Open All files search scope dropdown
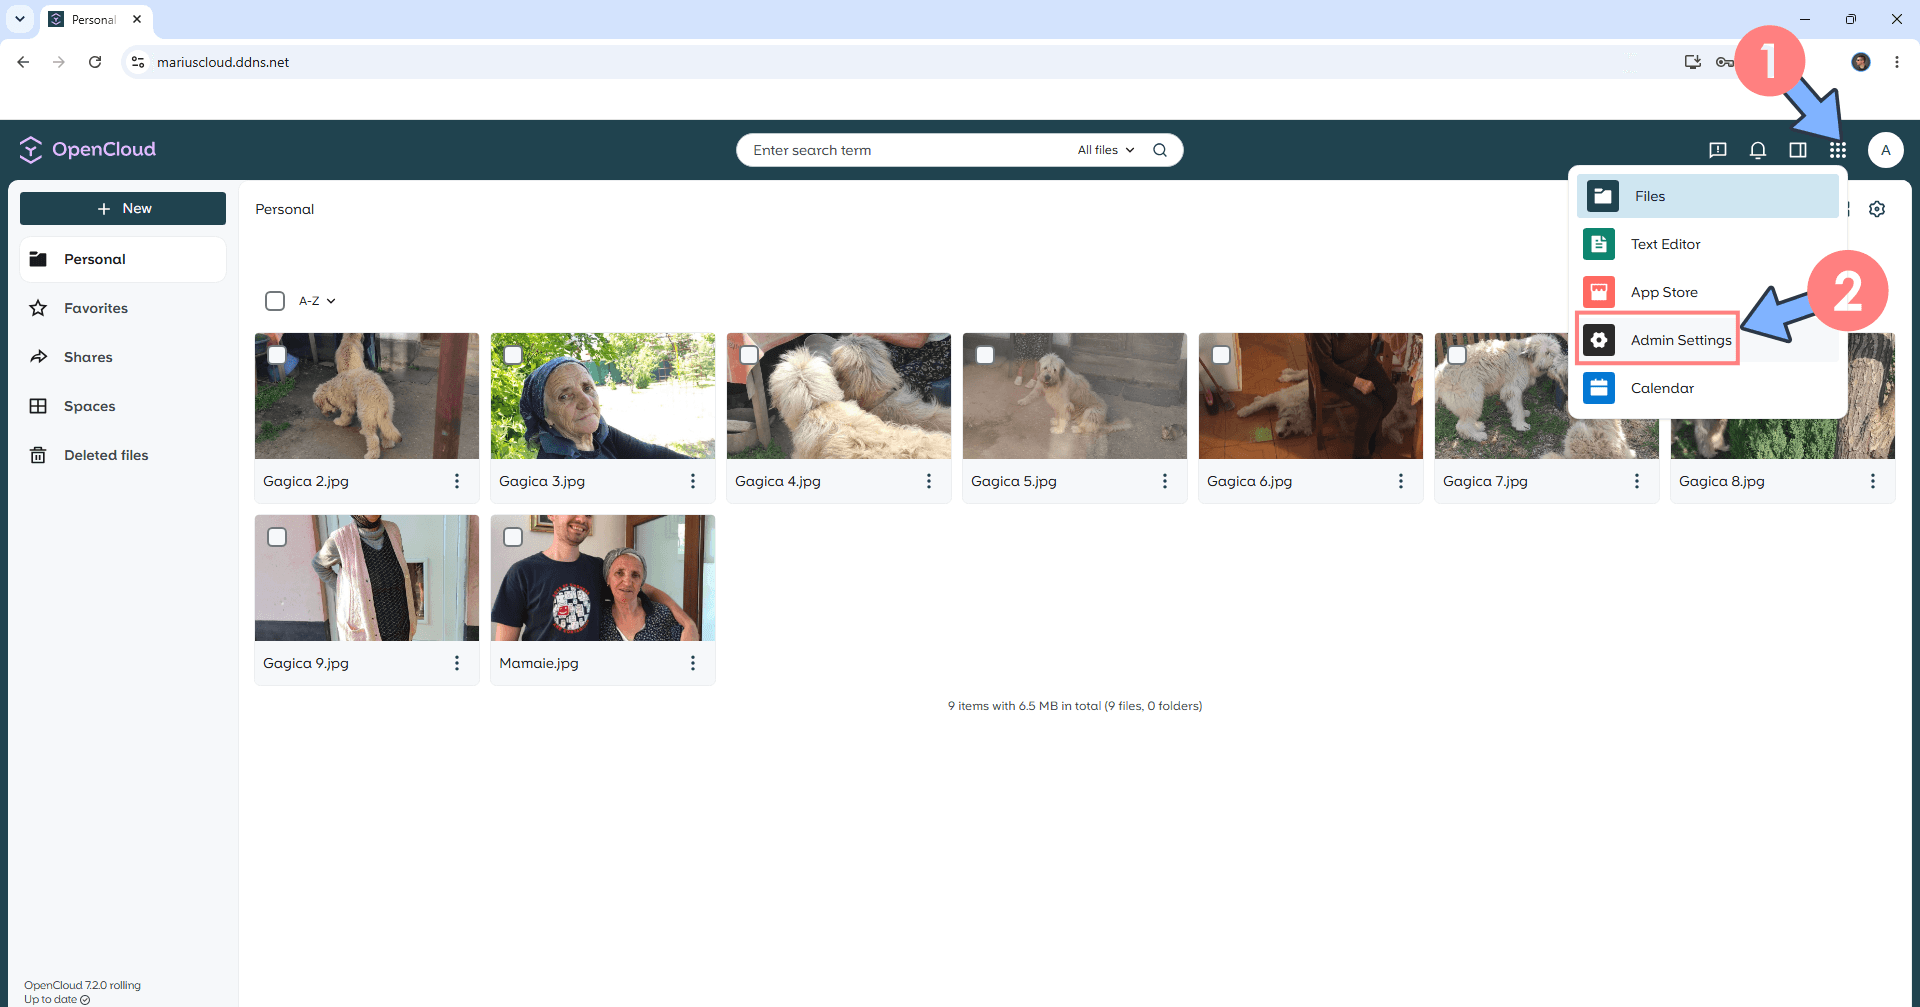 coord(1106,150)
